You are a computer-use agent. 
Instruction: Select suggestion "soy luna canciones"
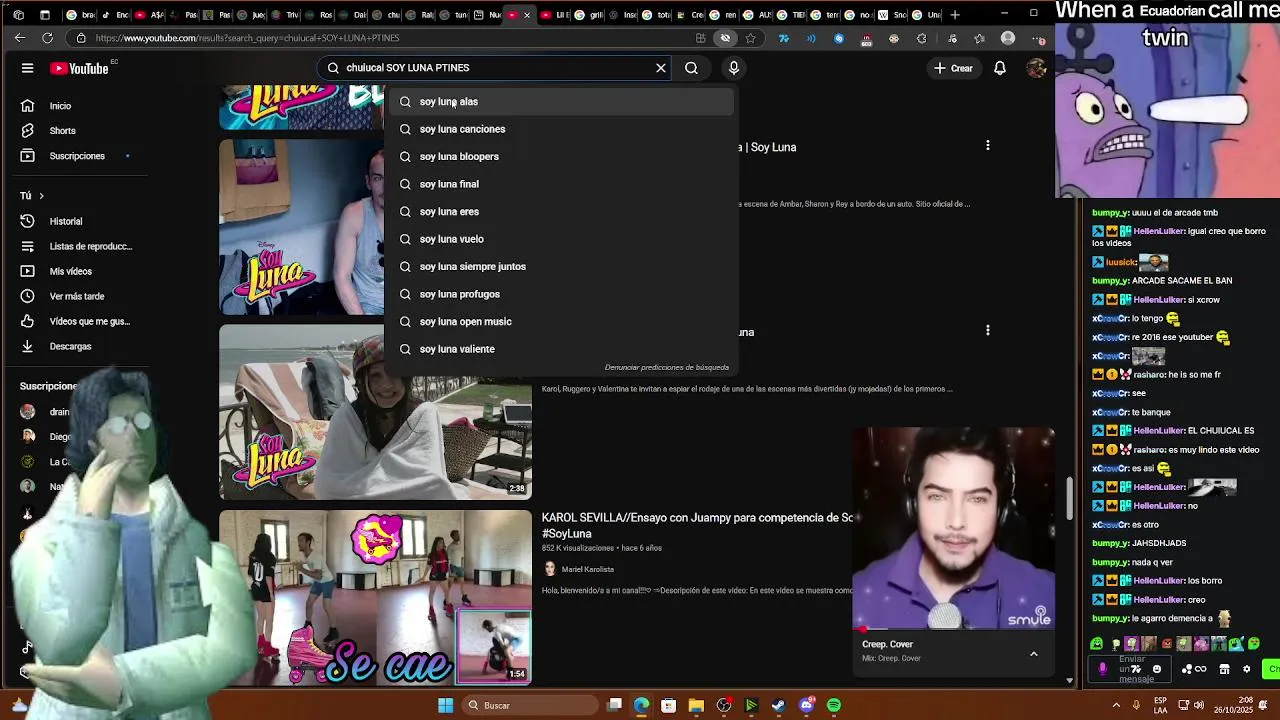coord(560,129)
